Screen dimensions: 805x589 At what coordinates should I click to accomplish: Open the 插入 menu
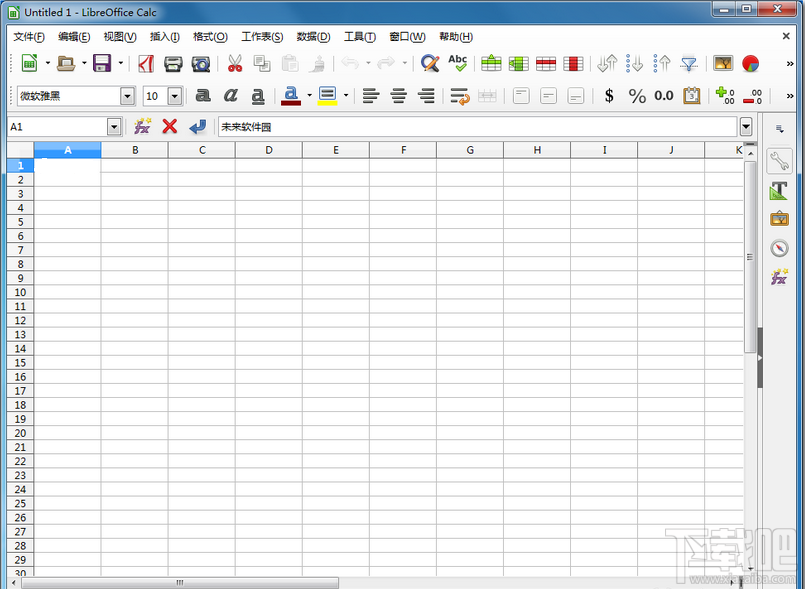[x=164, y=37]
